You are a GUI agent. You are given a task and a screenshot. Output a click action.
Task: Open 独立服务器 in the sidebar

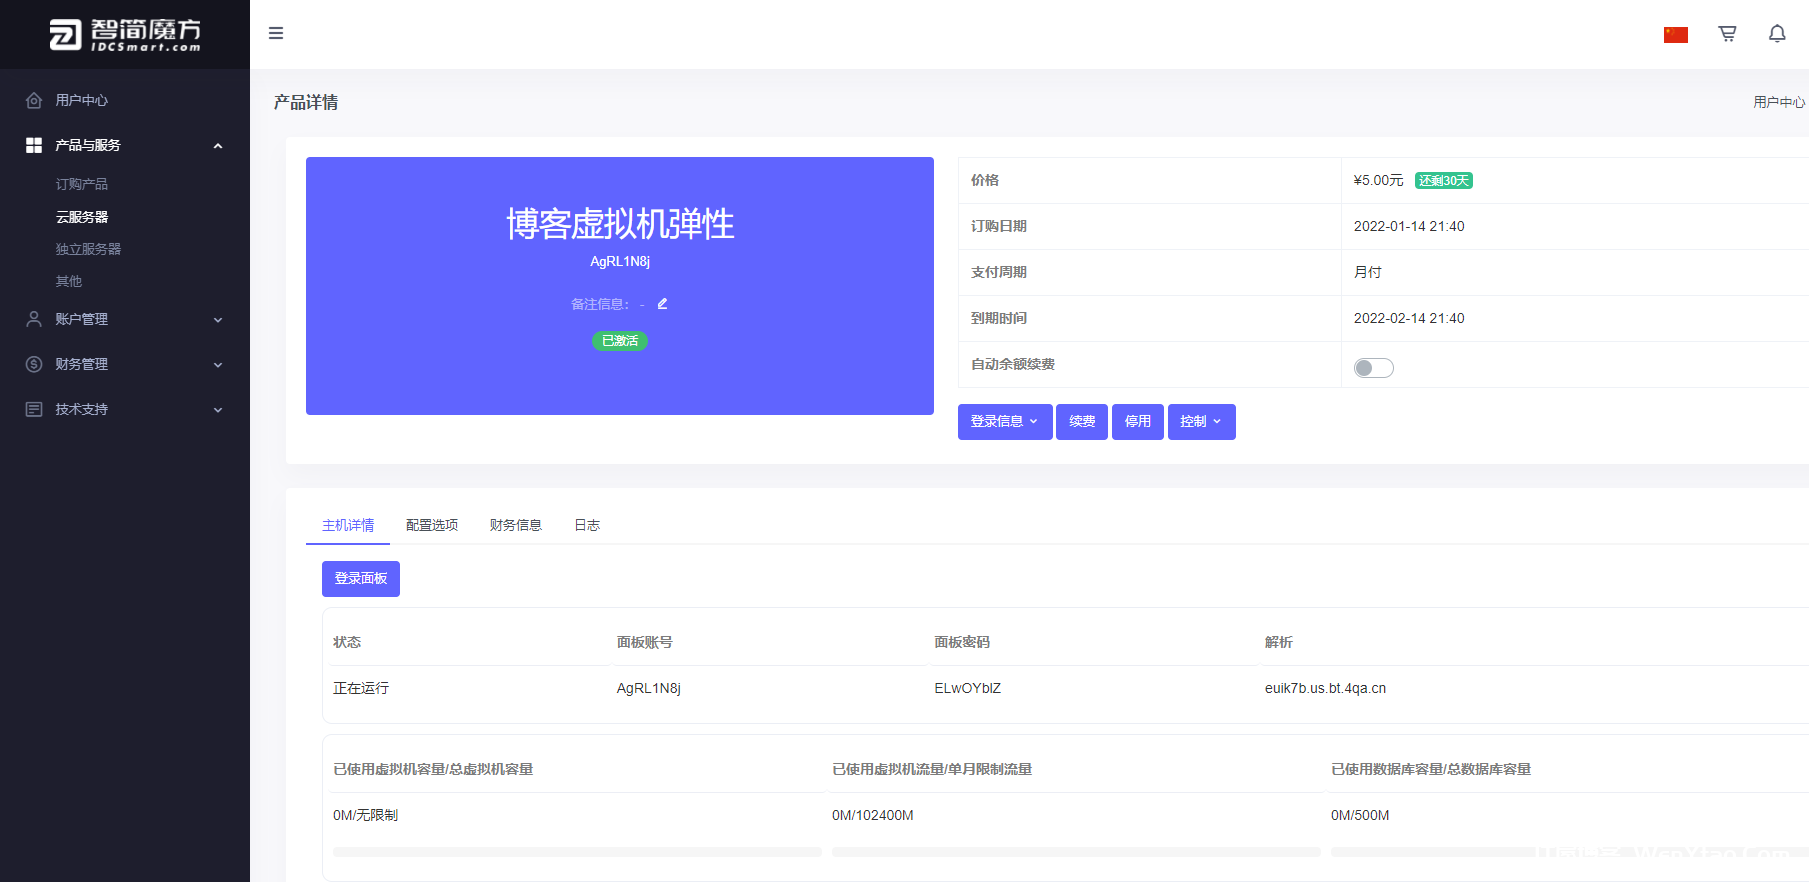(88, 249)
